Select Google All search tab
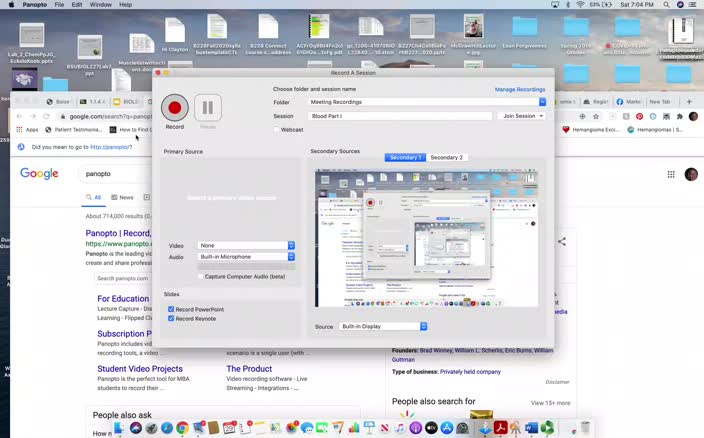 (x=93, y=197)
